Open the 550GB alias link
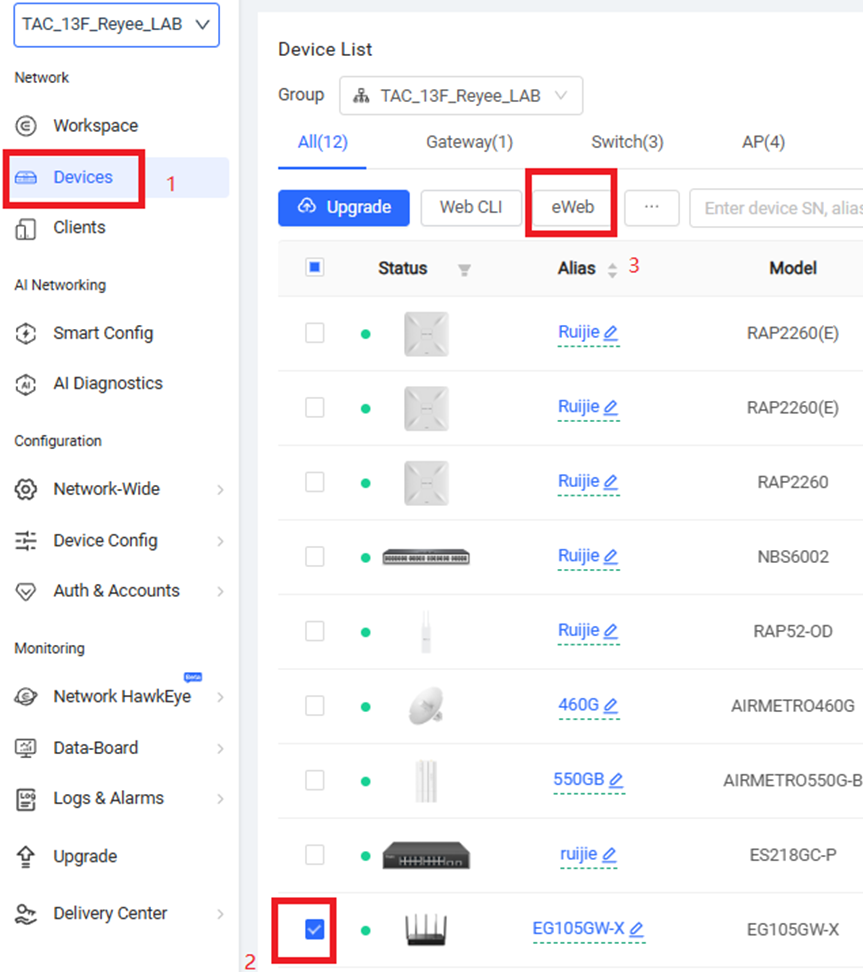This screenshot has height=972, width=863. point(578,779)
